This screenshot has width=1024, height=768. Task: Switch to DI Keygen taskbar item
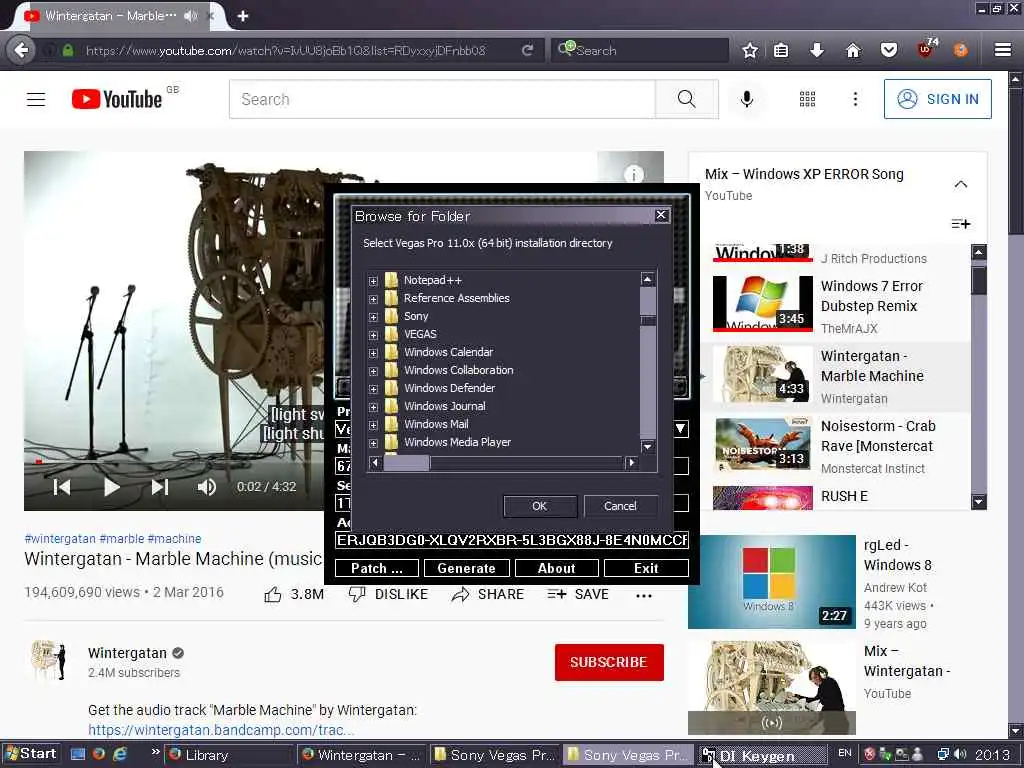(x=762, y=756)
